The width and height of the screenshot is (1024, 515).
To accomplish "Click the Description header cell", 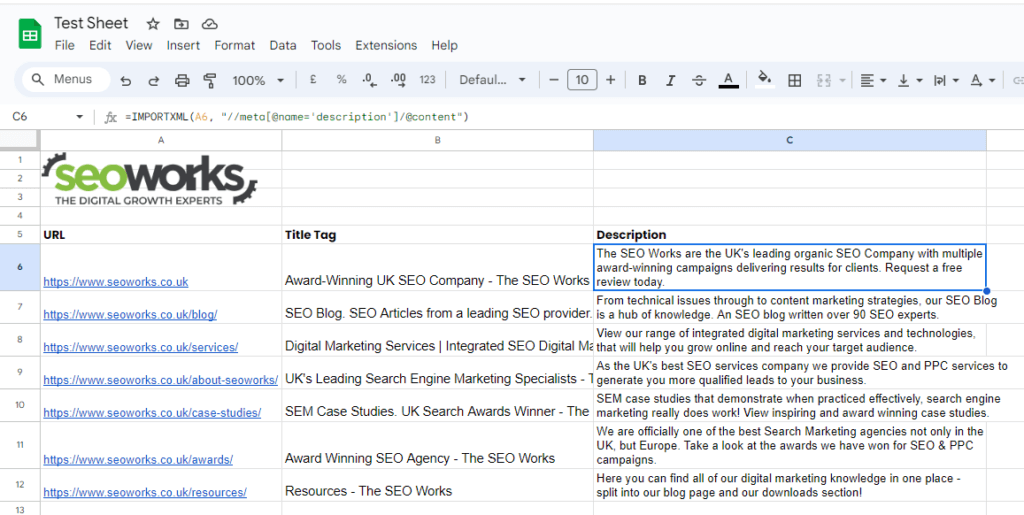I will click(790, 235).
